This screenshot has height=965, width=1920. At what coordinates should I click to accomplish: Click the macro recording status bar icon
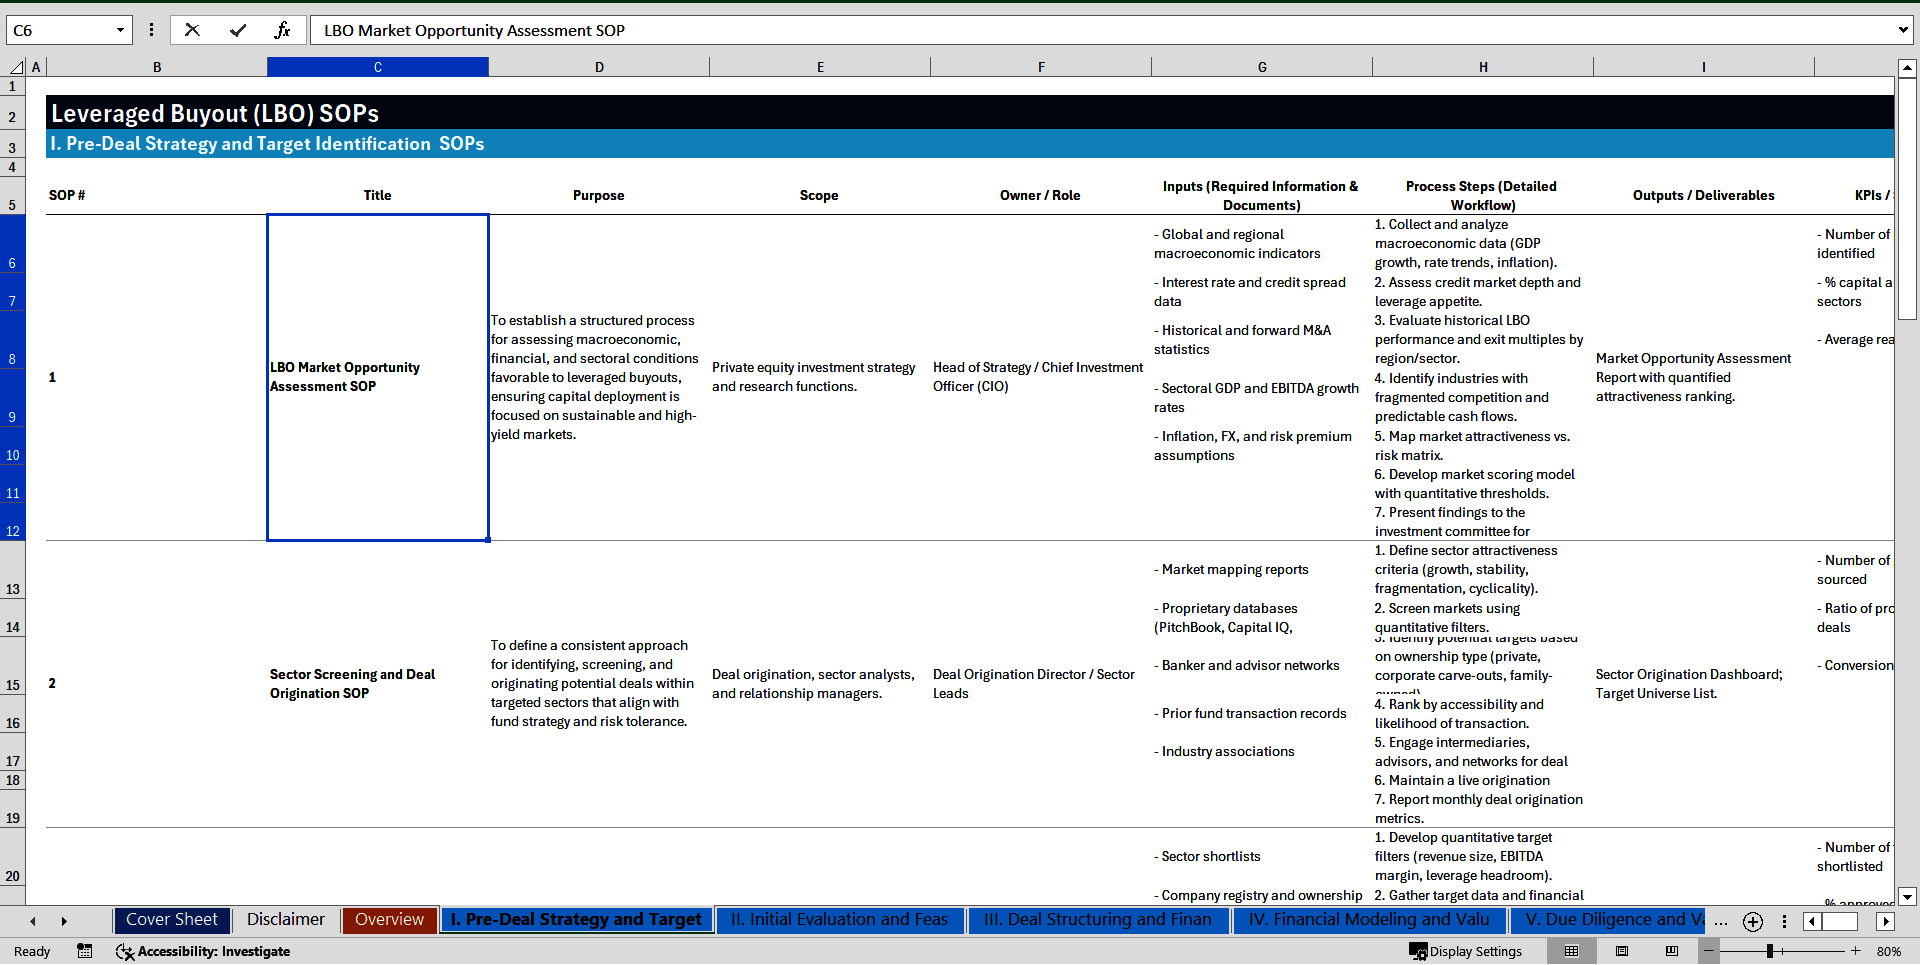click(85, 951)
